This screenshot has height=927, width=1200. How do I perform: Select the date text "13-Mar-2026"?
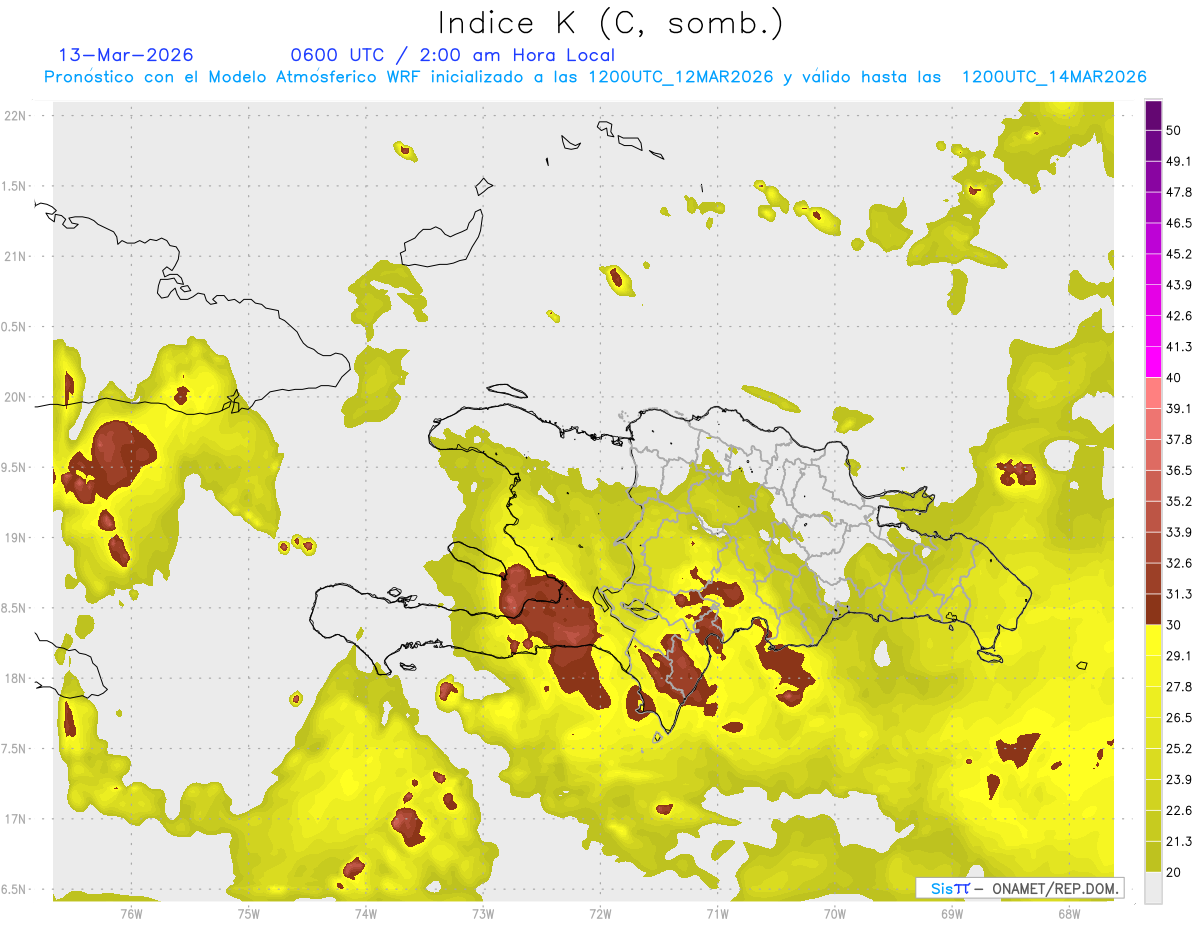pos(126,55)
